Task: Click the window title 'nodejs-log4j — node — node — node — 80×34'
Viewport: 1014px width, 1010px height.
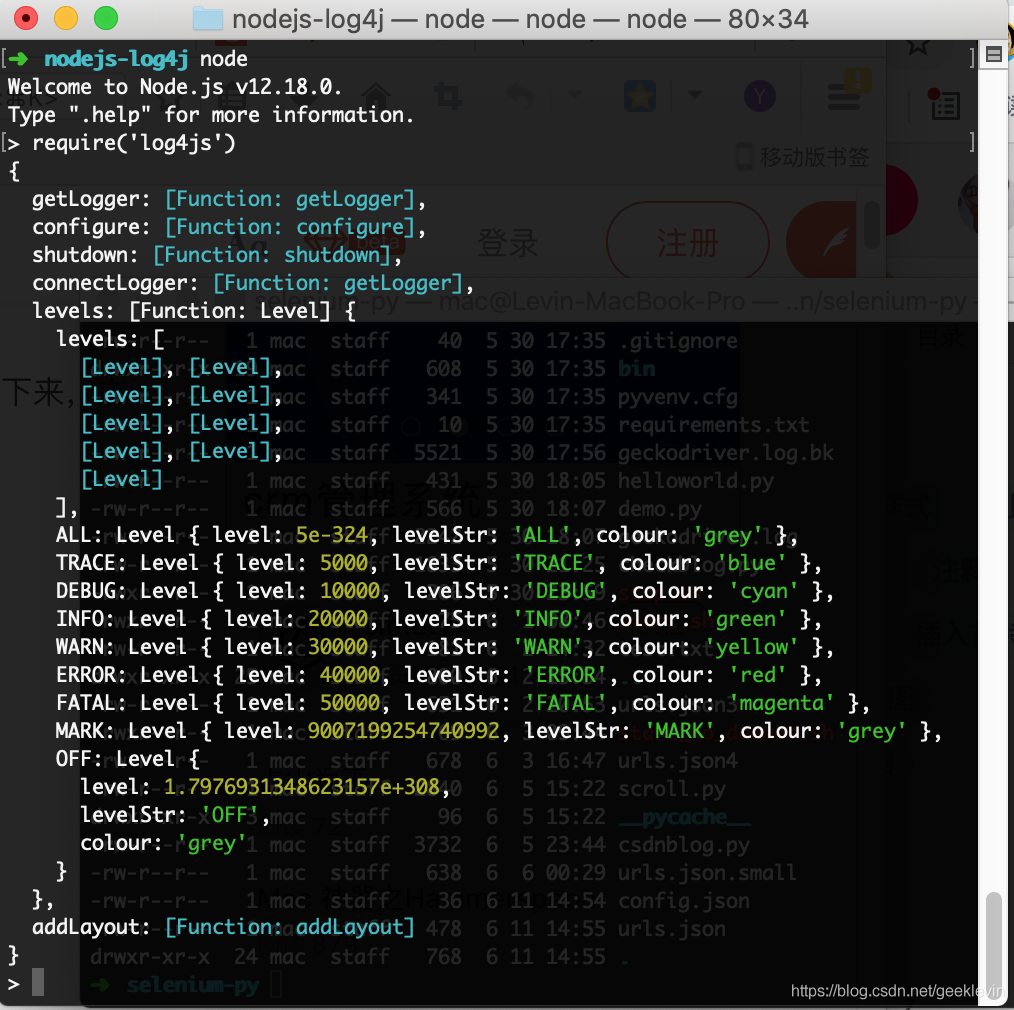Action: click(520, 19)
